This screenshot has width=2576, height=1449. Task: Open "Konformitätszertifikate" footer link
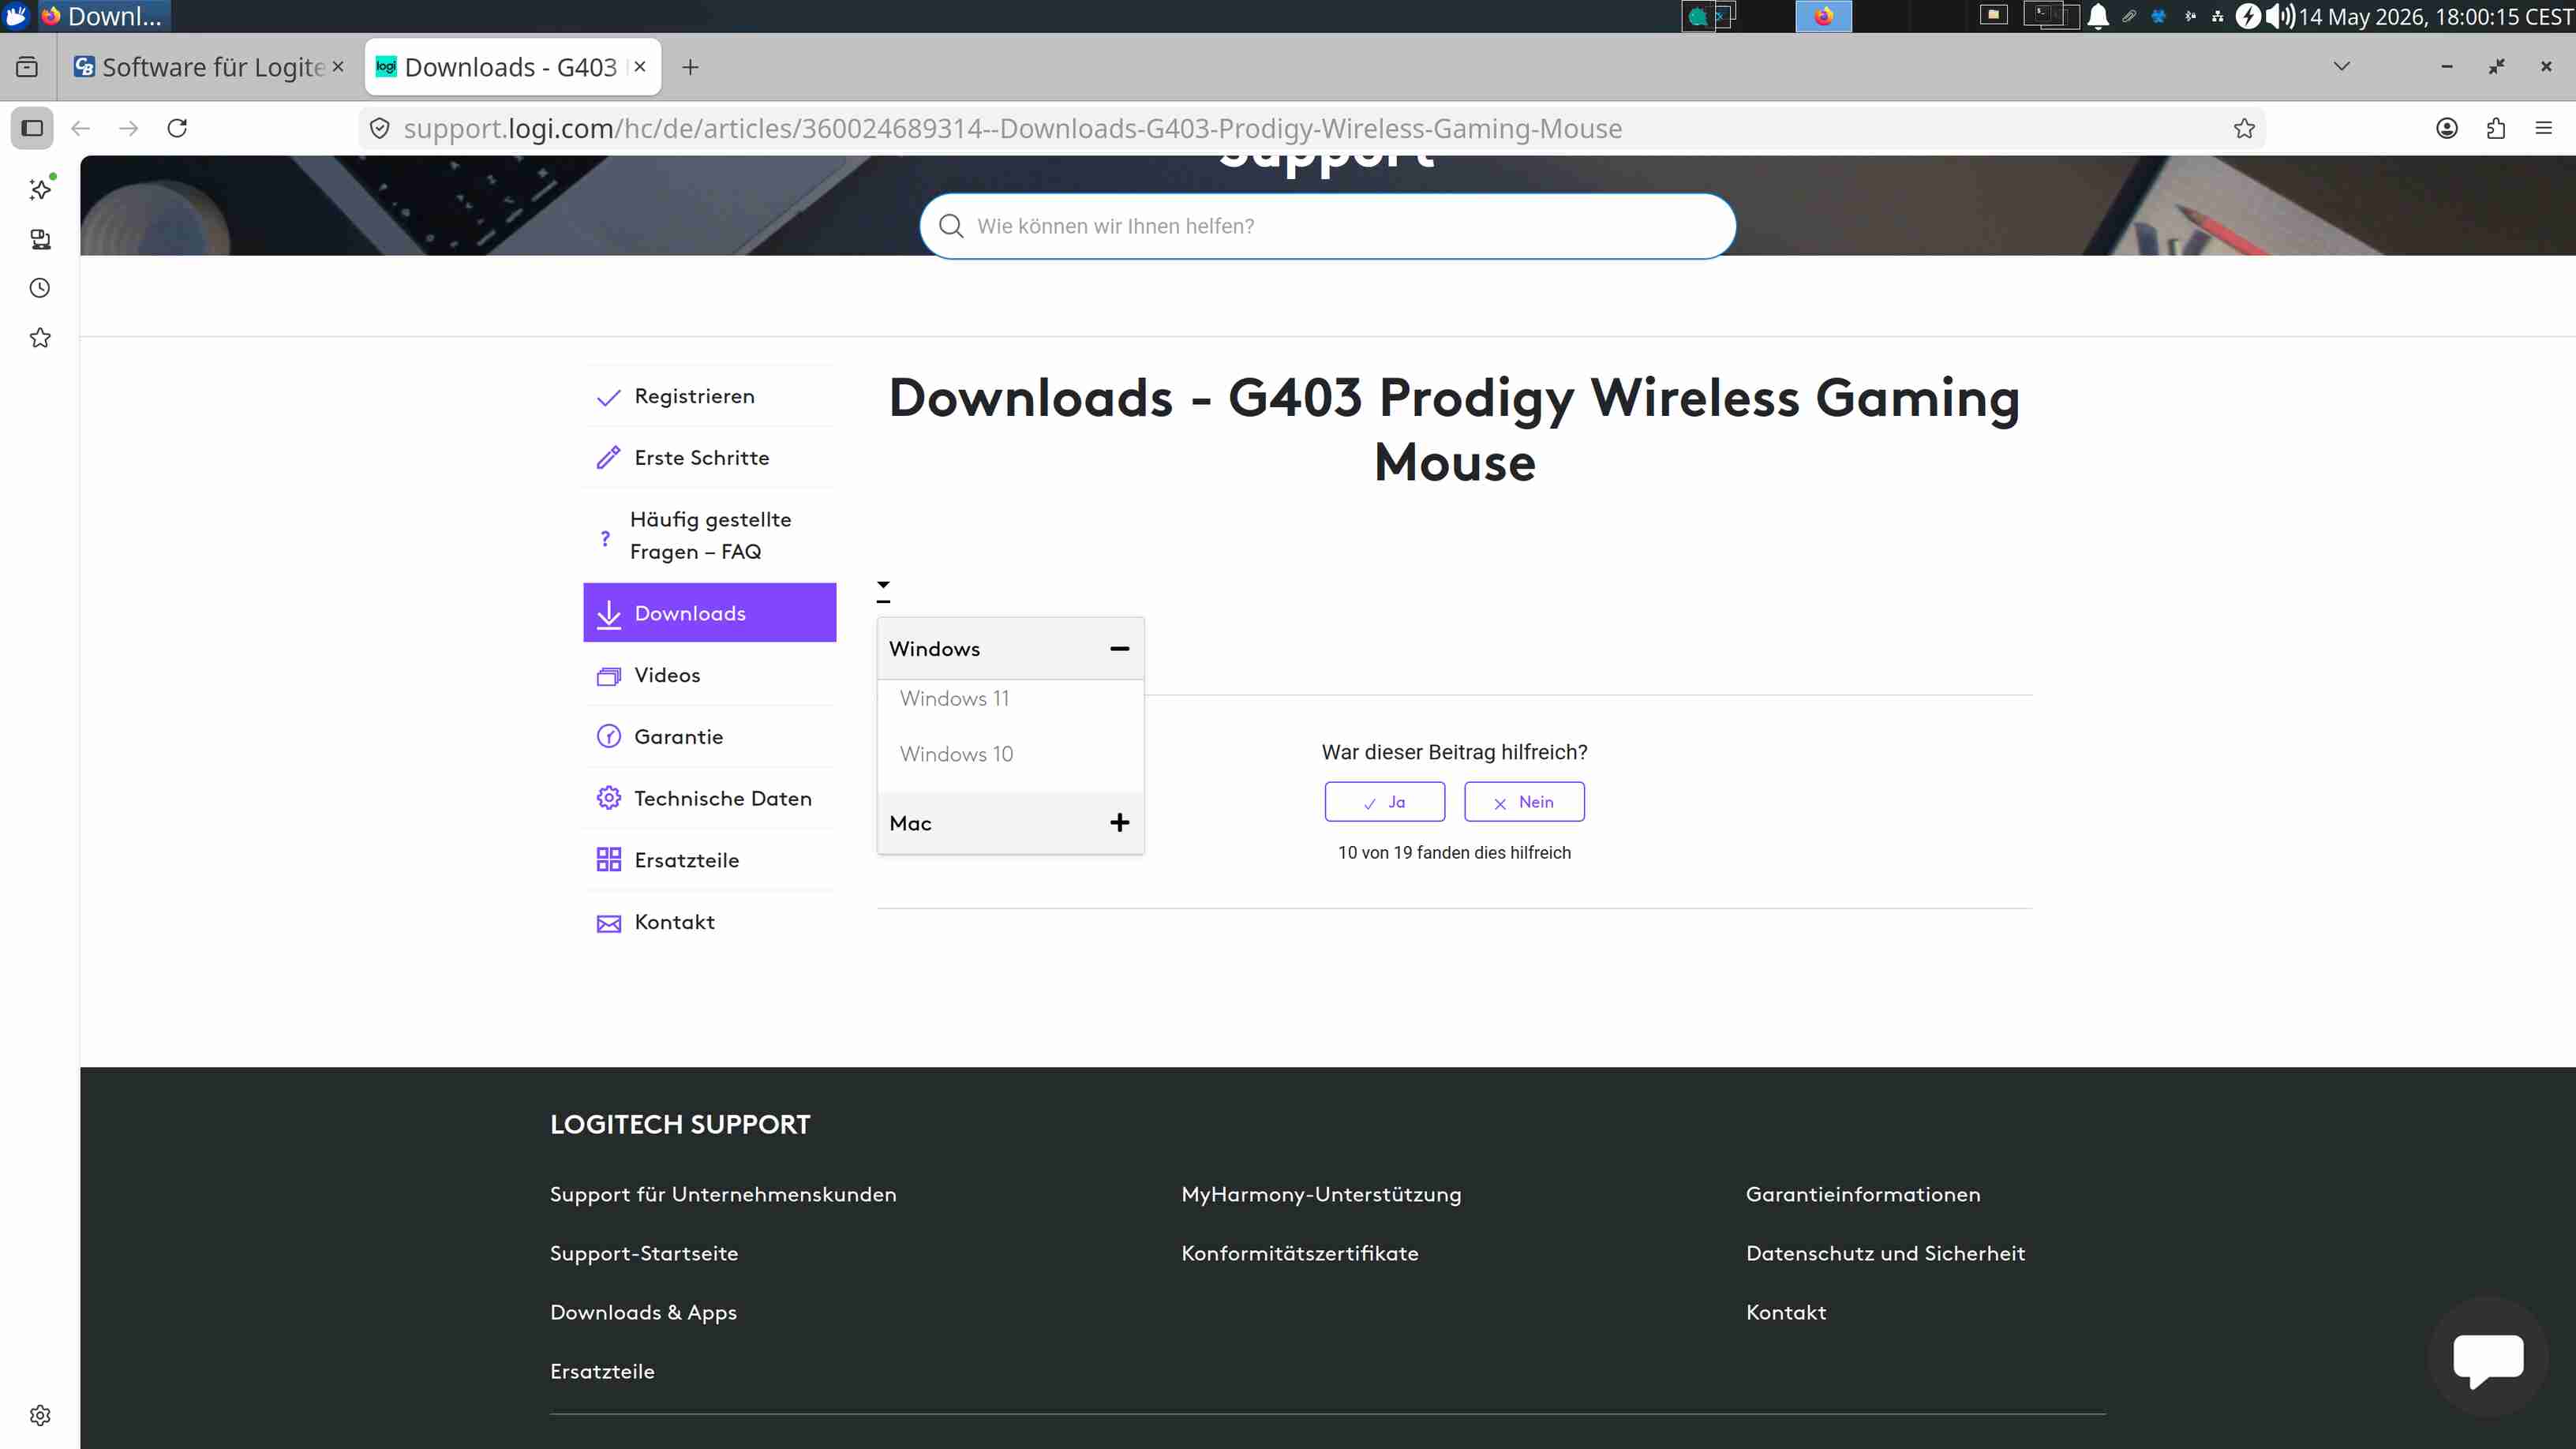[1300, 1253]
